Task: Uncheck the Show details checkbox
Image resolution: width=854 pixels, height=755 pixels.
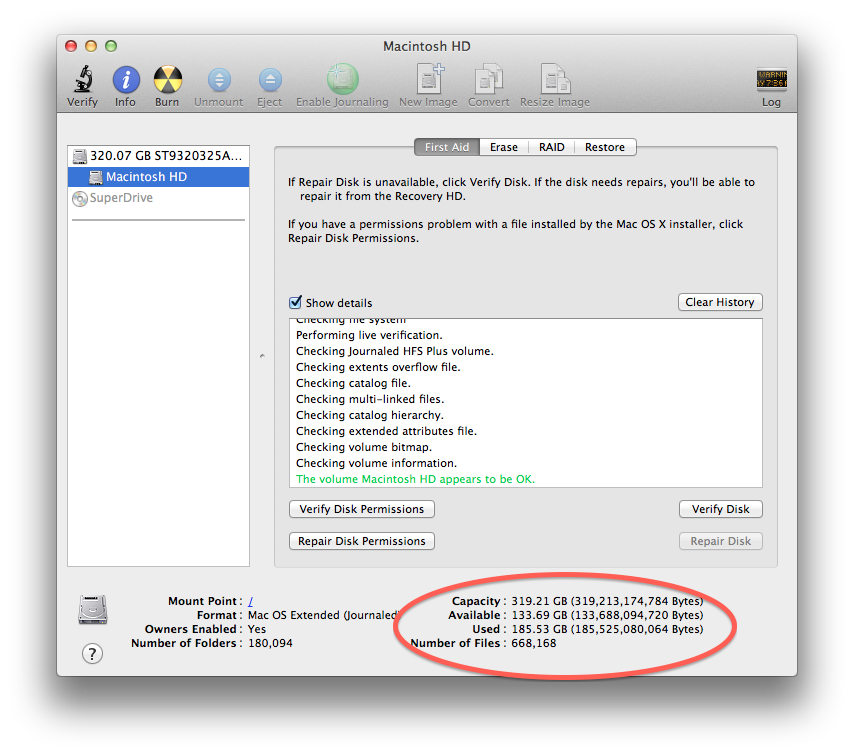Action: (x=295, y=302)
